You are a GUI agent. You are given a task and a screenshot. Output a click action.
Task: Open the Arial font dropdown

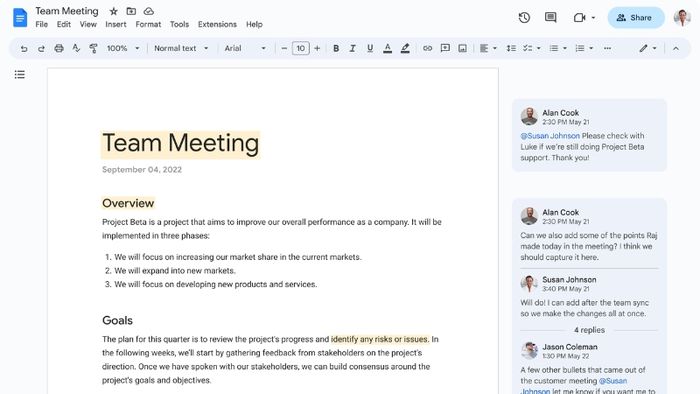click(245, 48)
